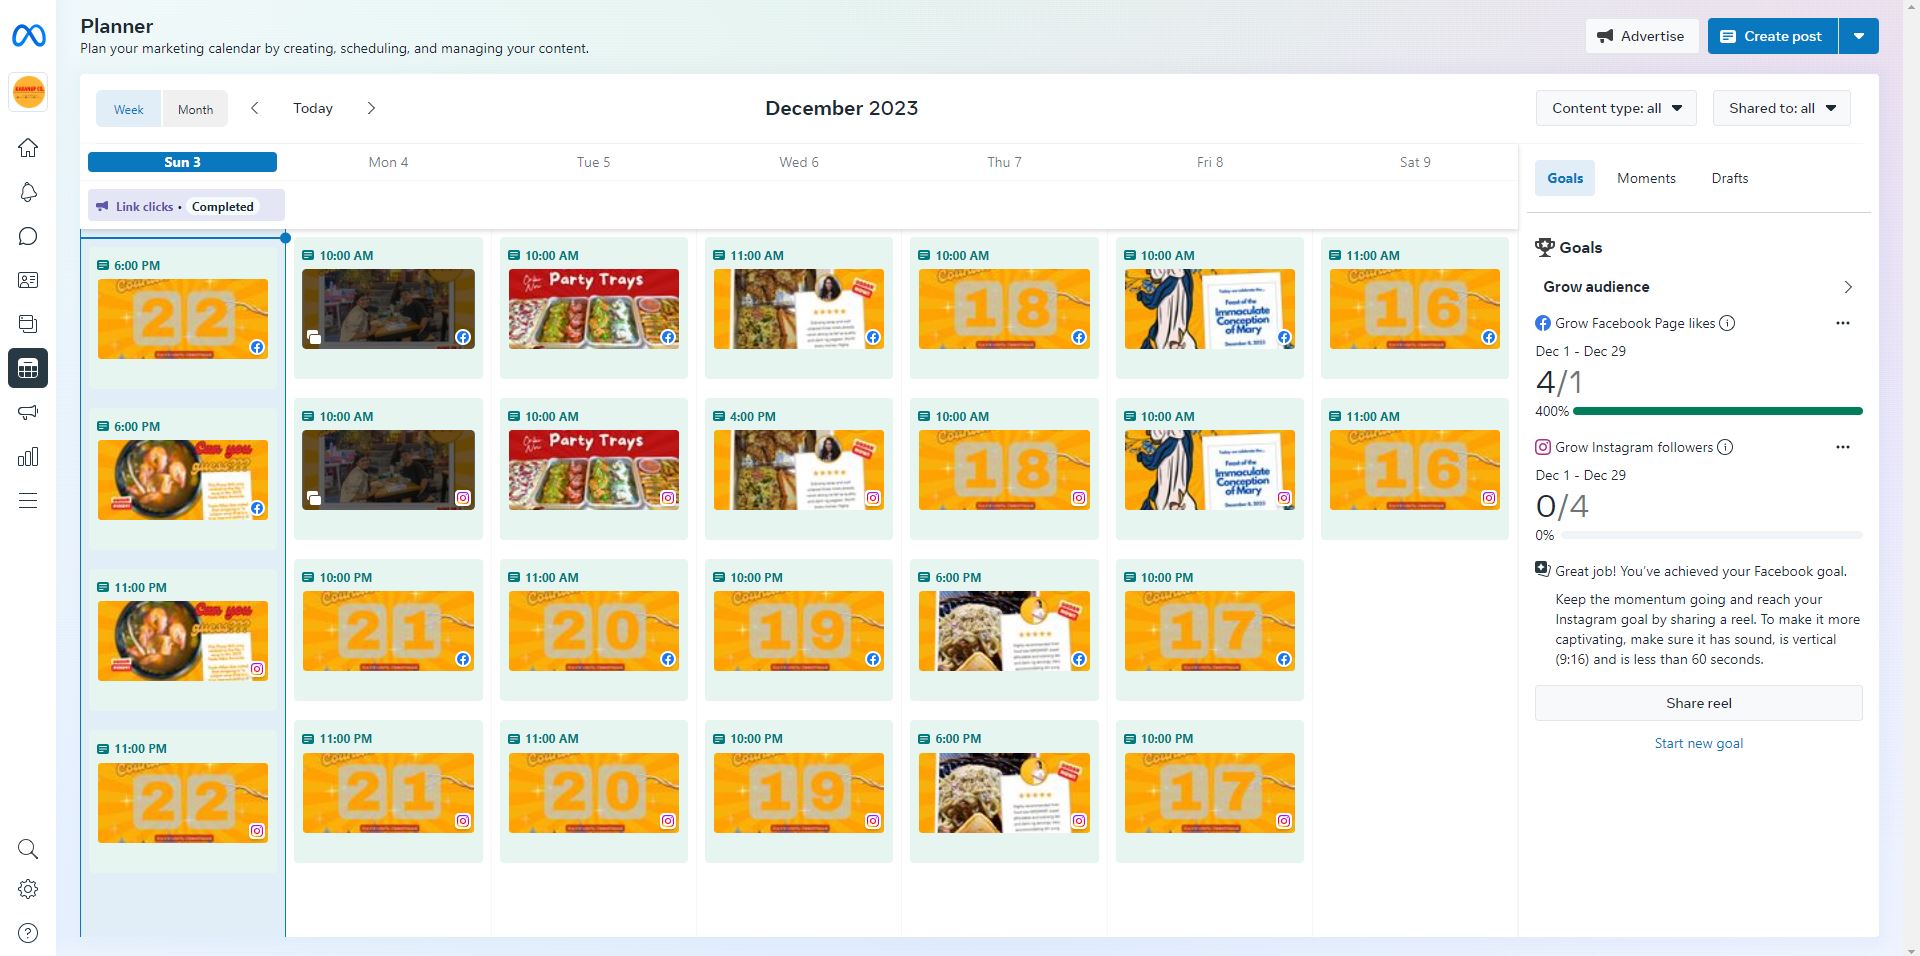The height and width of the screenshot is (956, 1920).
Task: Open the Insights bar chart icon
Action: (28, 457)
